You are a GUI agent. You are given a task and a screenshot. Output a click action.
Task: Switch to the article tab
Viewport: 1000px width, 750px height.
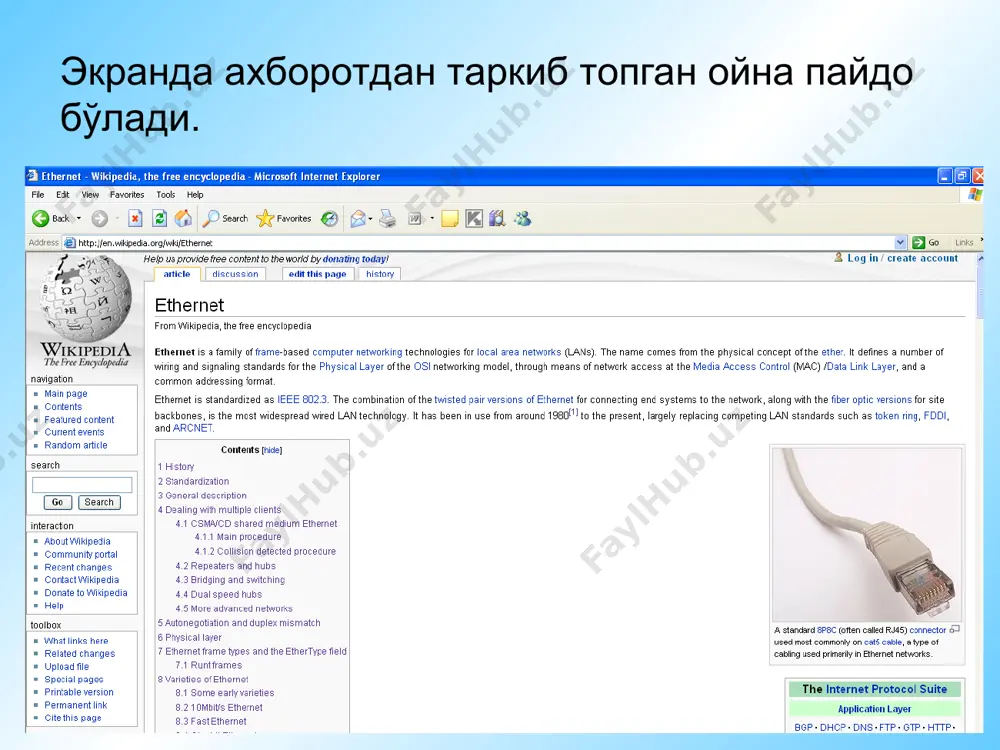177,274
